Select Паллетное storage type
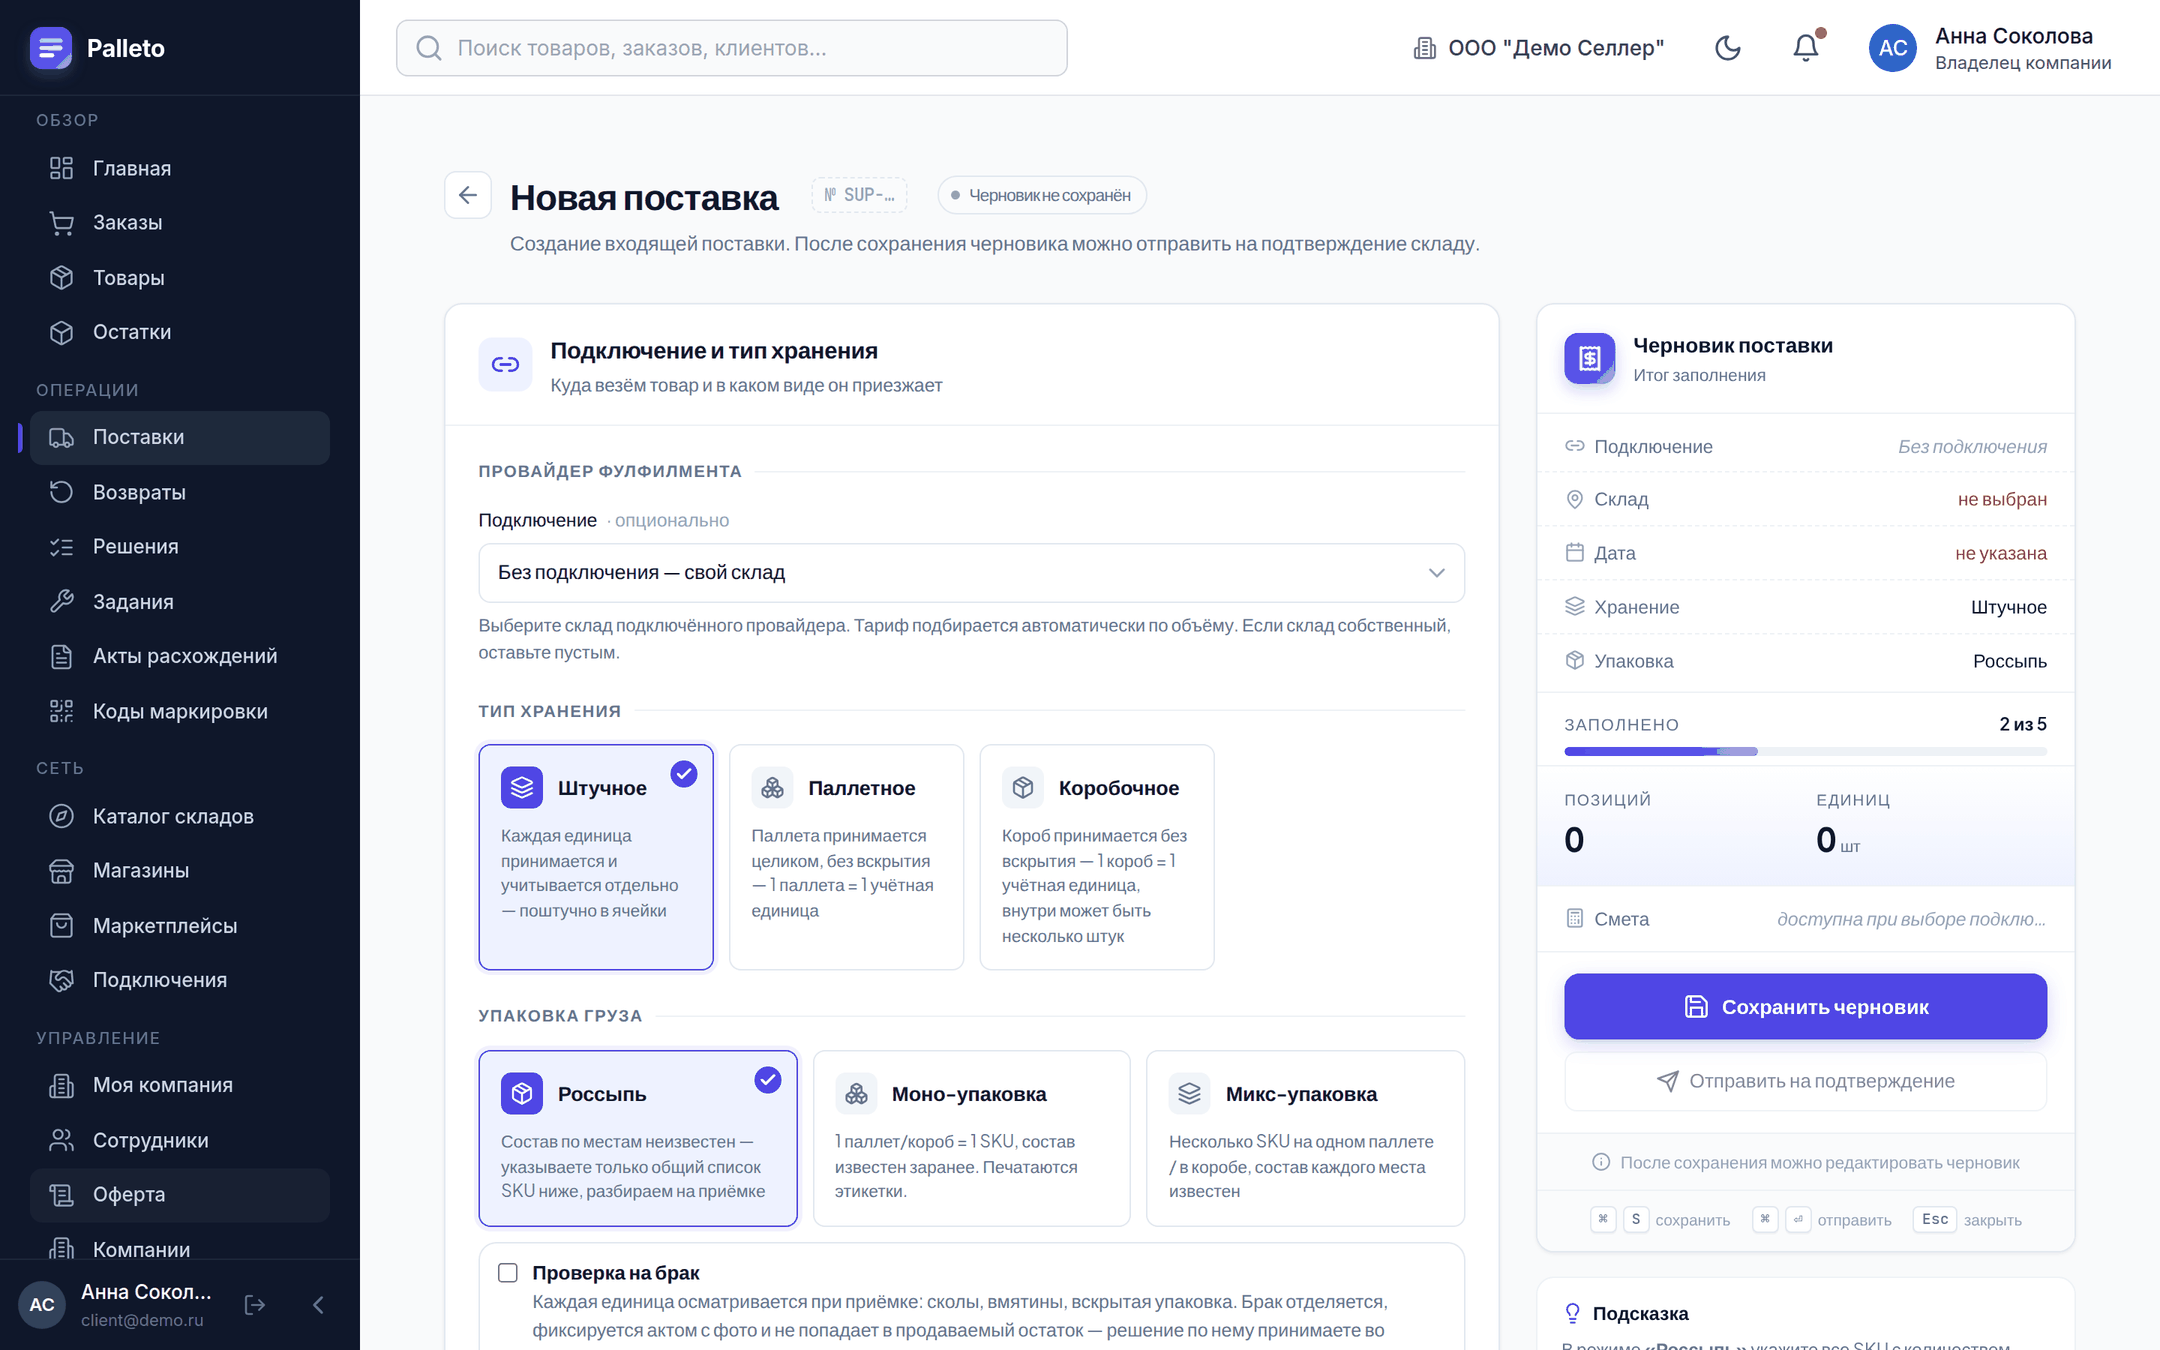The image size is (2160, 1350). click(846, 857)
